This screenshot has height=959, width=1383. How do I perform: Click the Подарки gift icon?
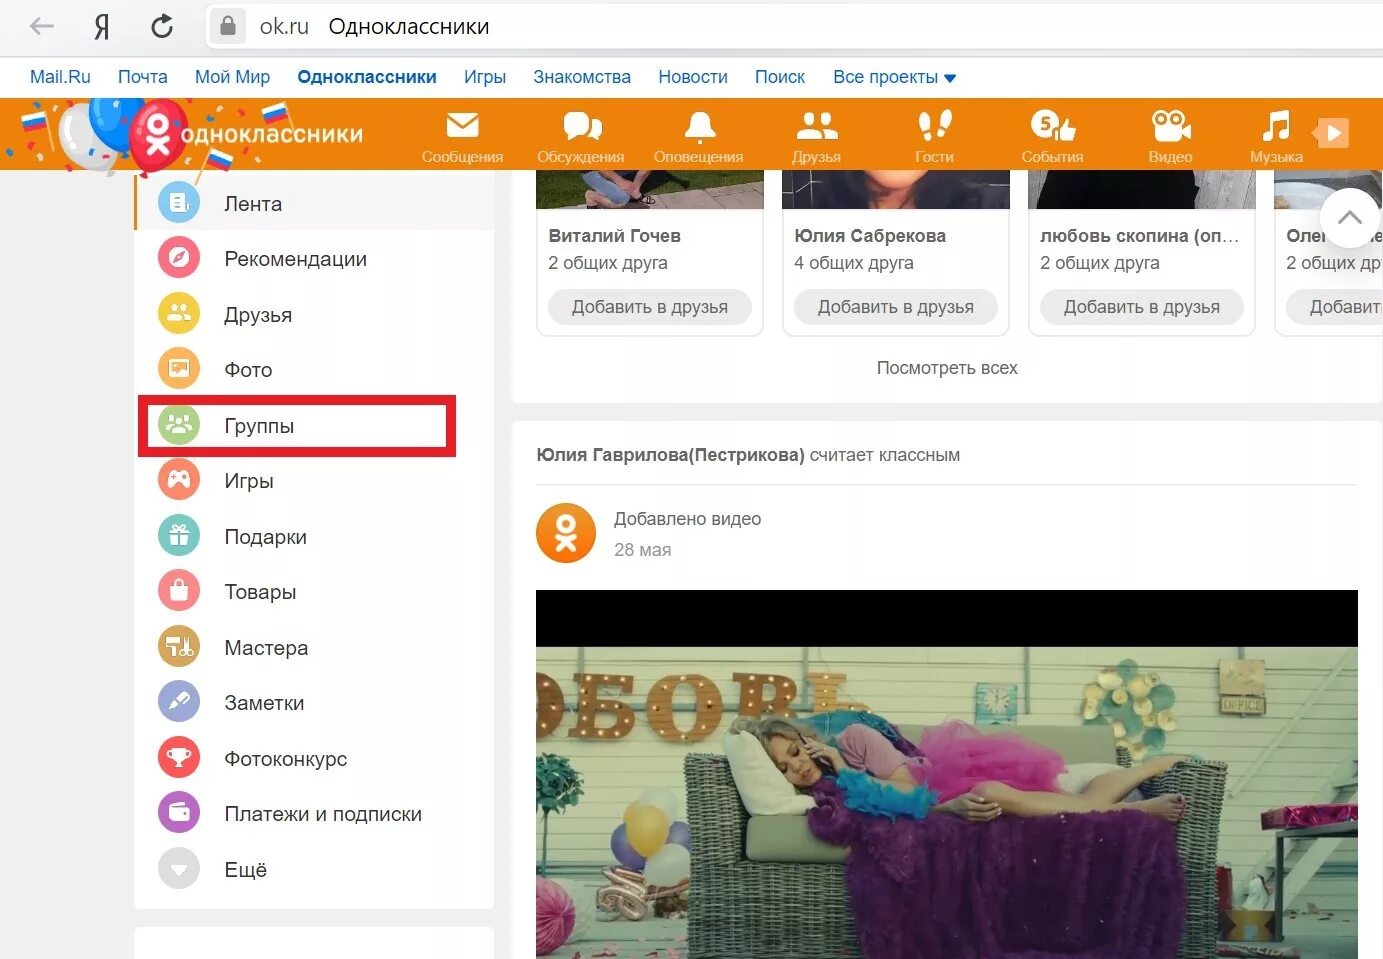point(179,536)
